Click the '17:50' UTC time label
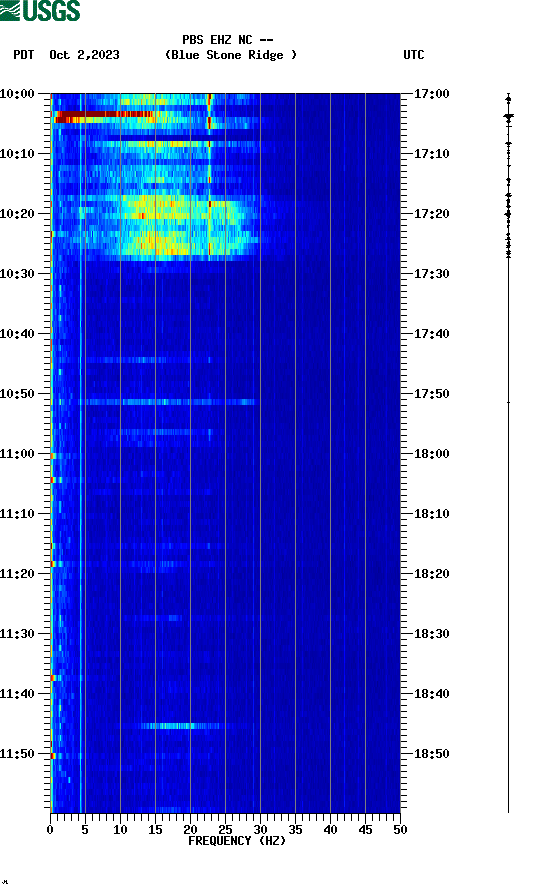Screen dimensions: 552x893 click(431, 394)
